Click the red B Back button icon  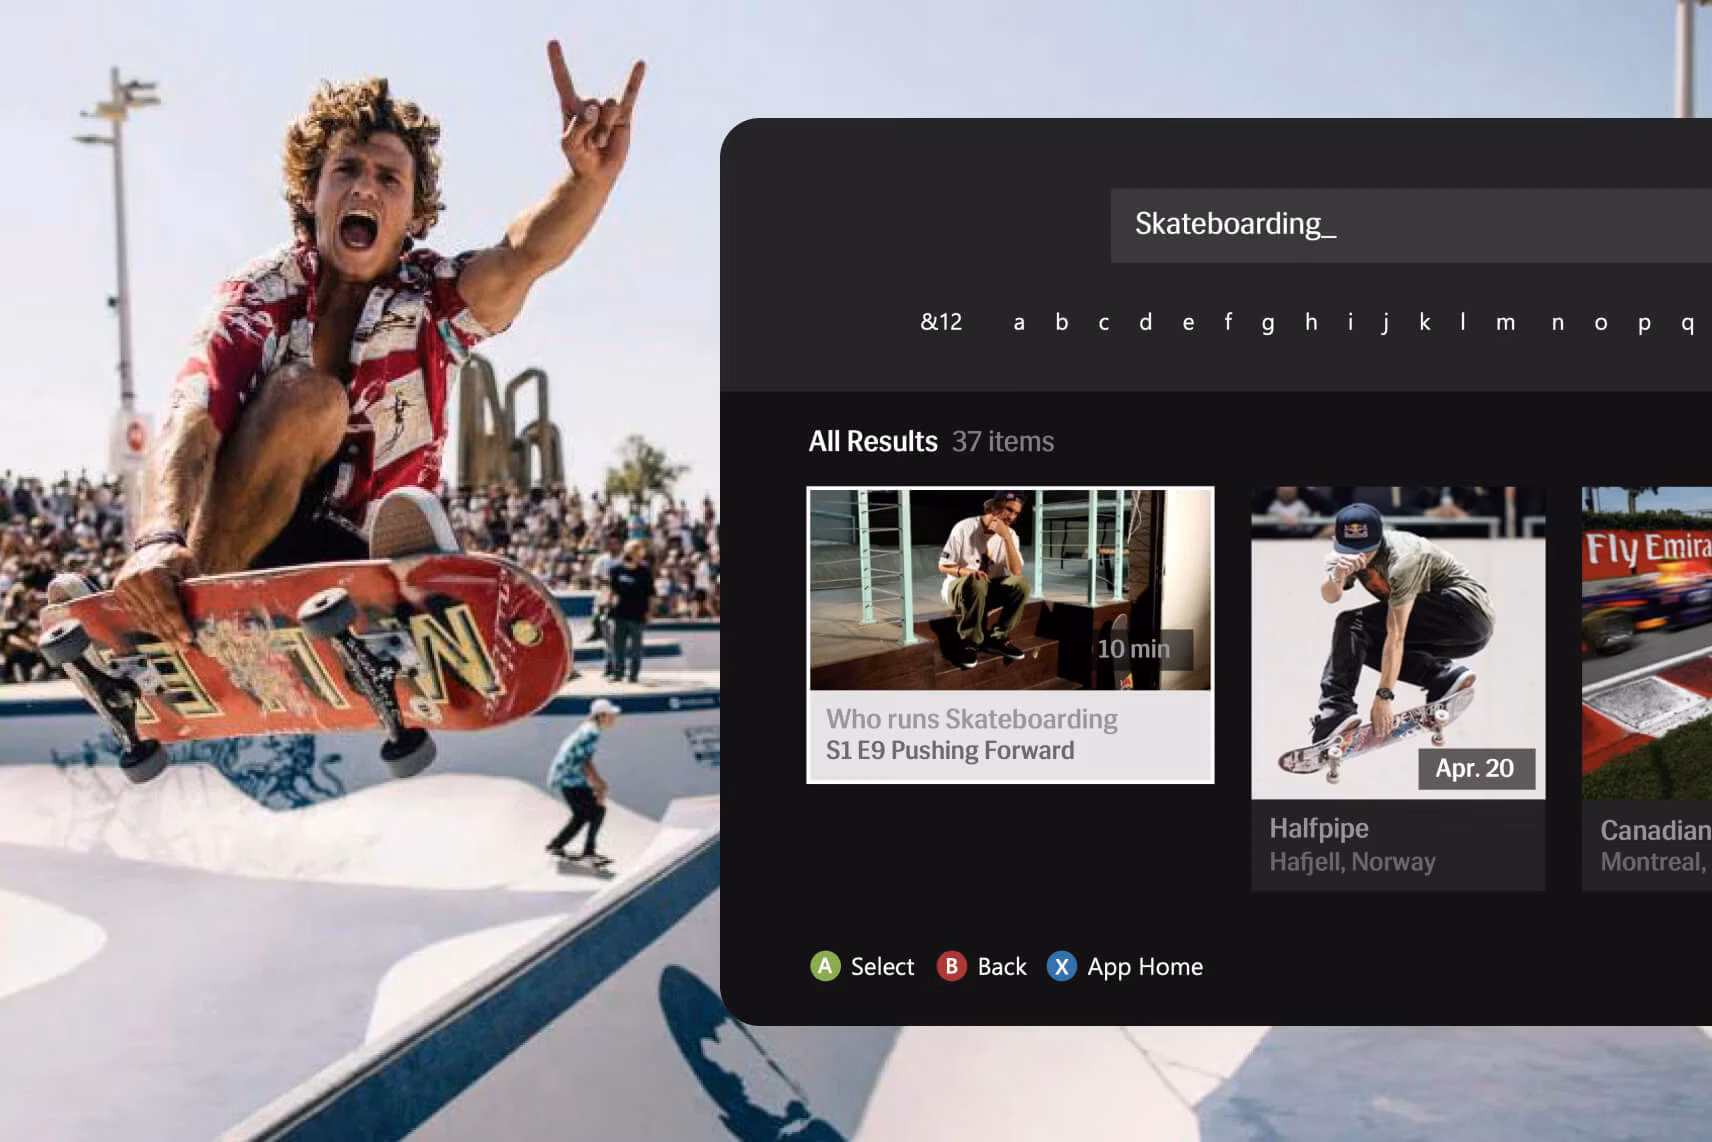[x=951, y=966]
